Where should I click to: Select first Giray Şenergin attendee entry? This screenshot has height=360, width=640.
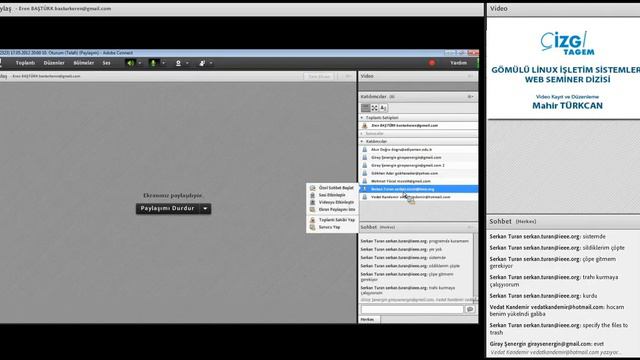pyautogui.click(x=418, y=158)
